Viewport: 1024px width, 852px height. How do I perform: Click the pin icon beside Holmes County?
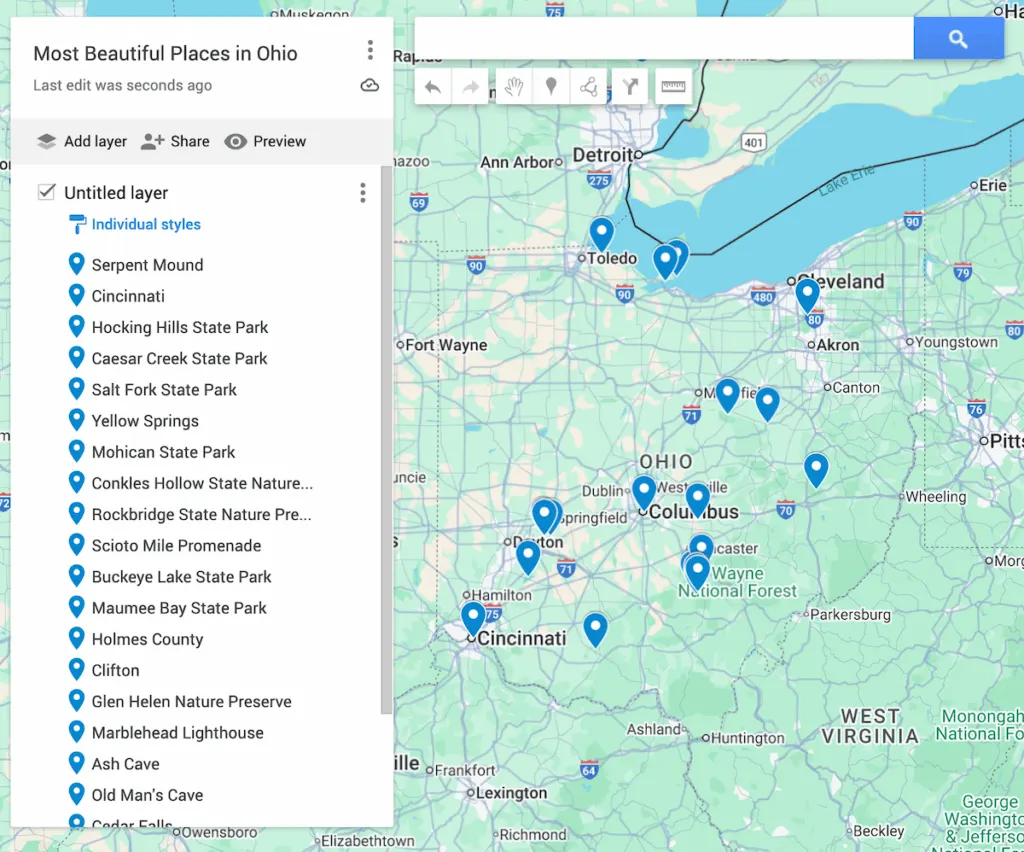coord(76,638)
